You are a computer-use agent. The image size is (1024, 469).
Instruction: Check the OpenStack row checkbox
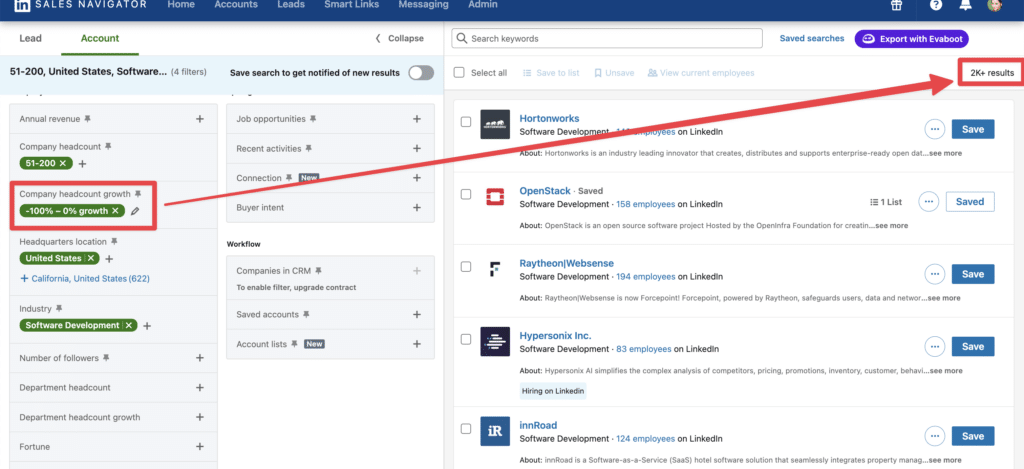(466, 194)
